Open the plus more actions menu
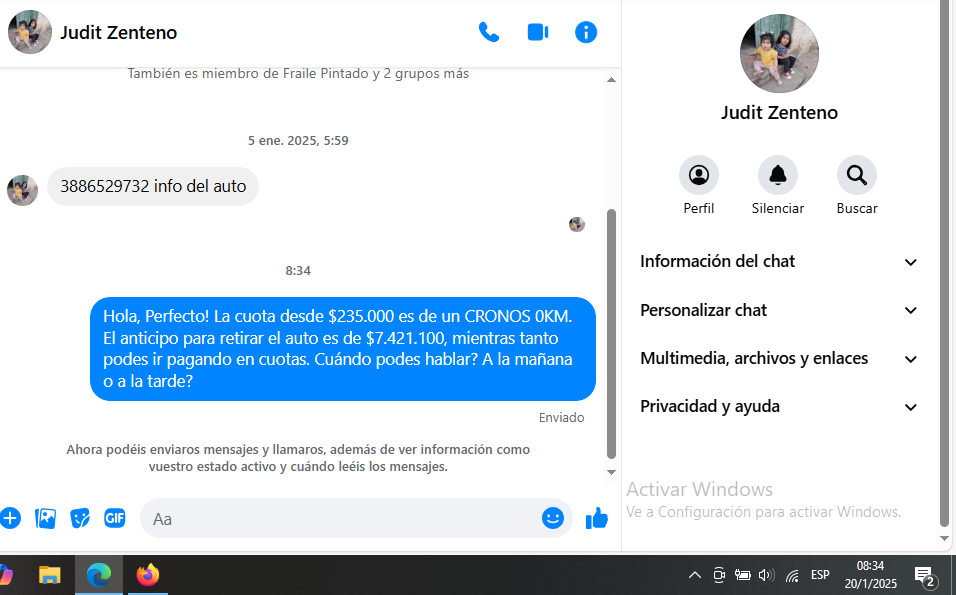The width and height of the screenshot is (956, 595). click(10, 518)
